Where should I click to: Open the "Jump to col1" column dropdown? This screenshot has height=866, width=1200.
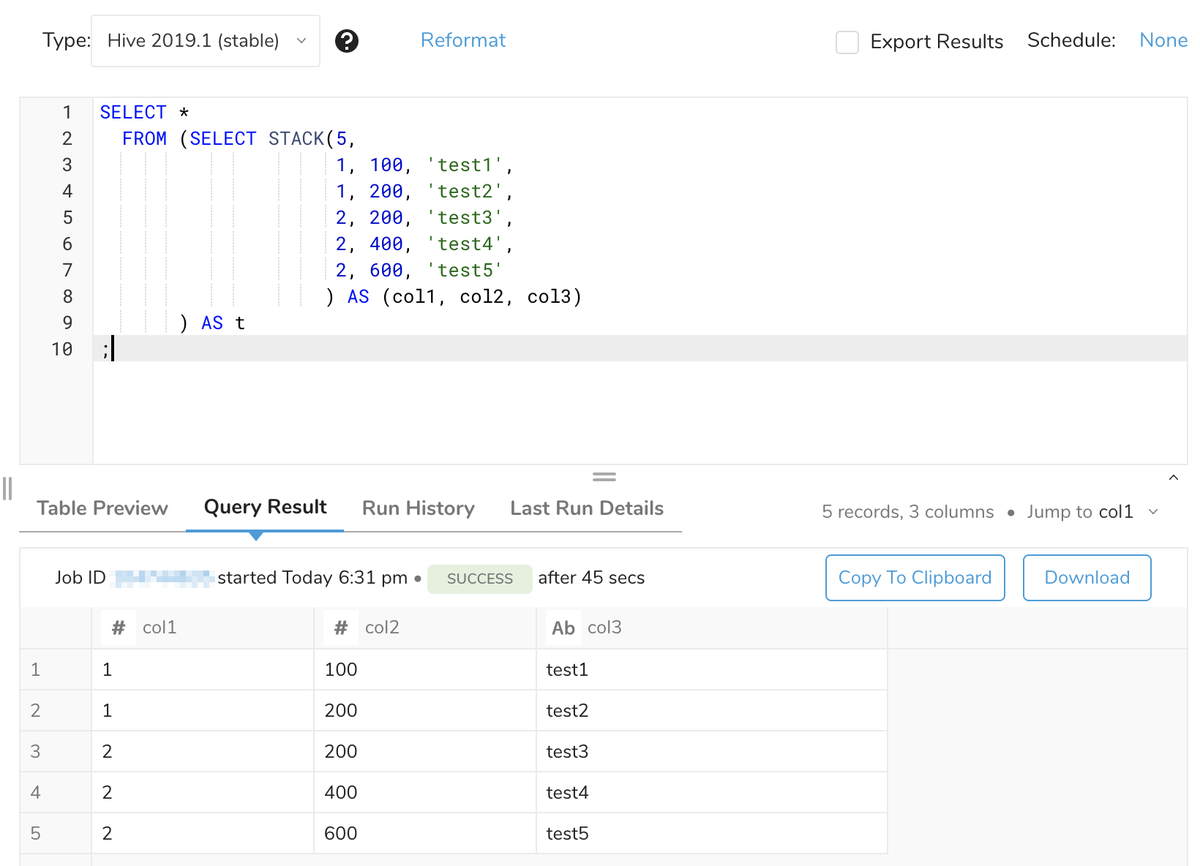pyautogui.click(x=1090, y=511)
